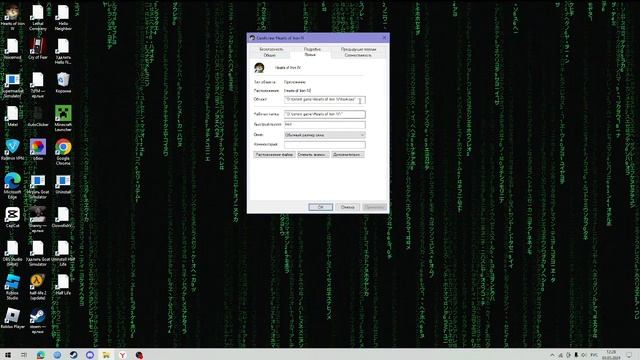Click the Комментарий comment field

pos(324,144)
